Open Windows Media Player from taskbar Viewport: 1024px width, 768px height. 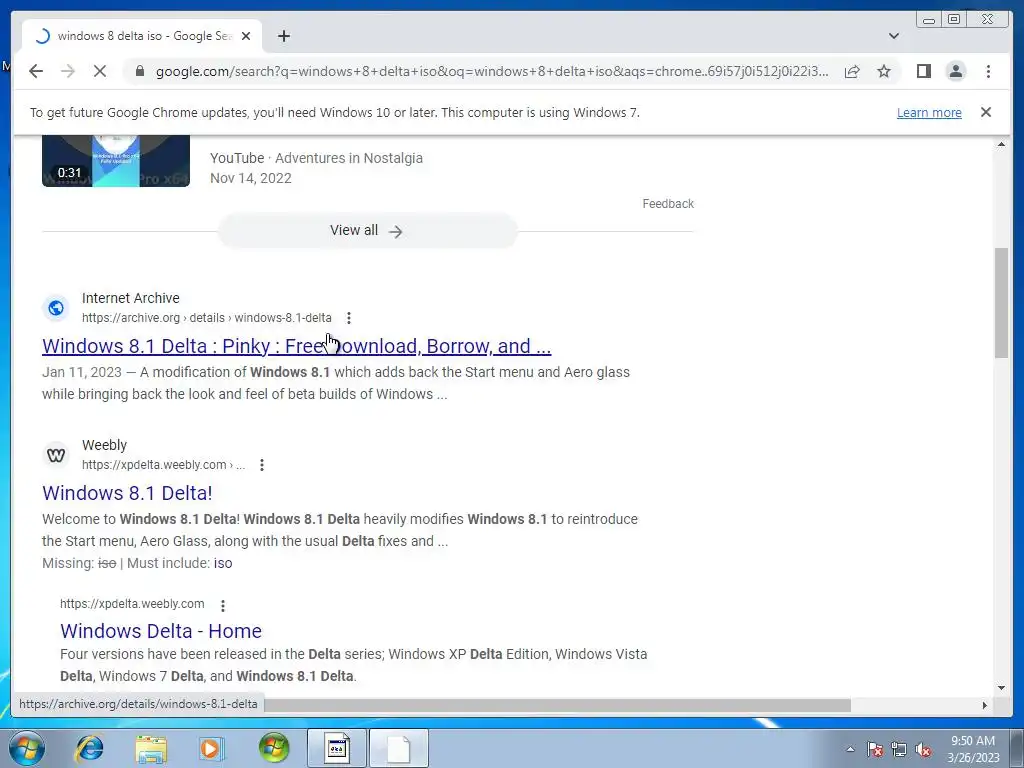(x=211, y=748)
